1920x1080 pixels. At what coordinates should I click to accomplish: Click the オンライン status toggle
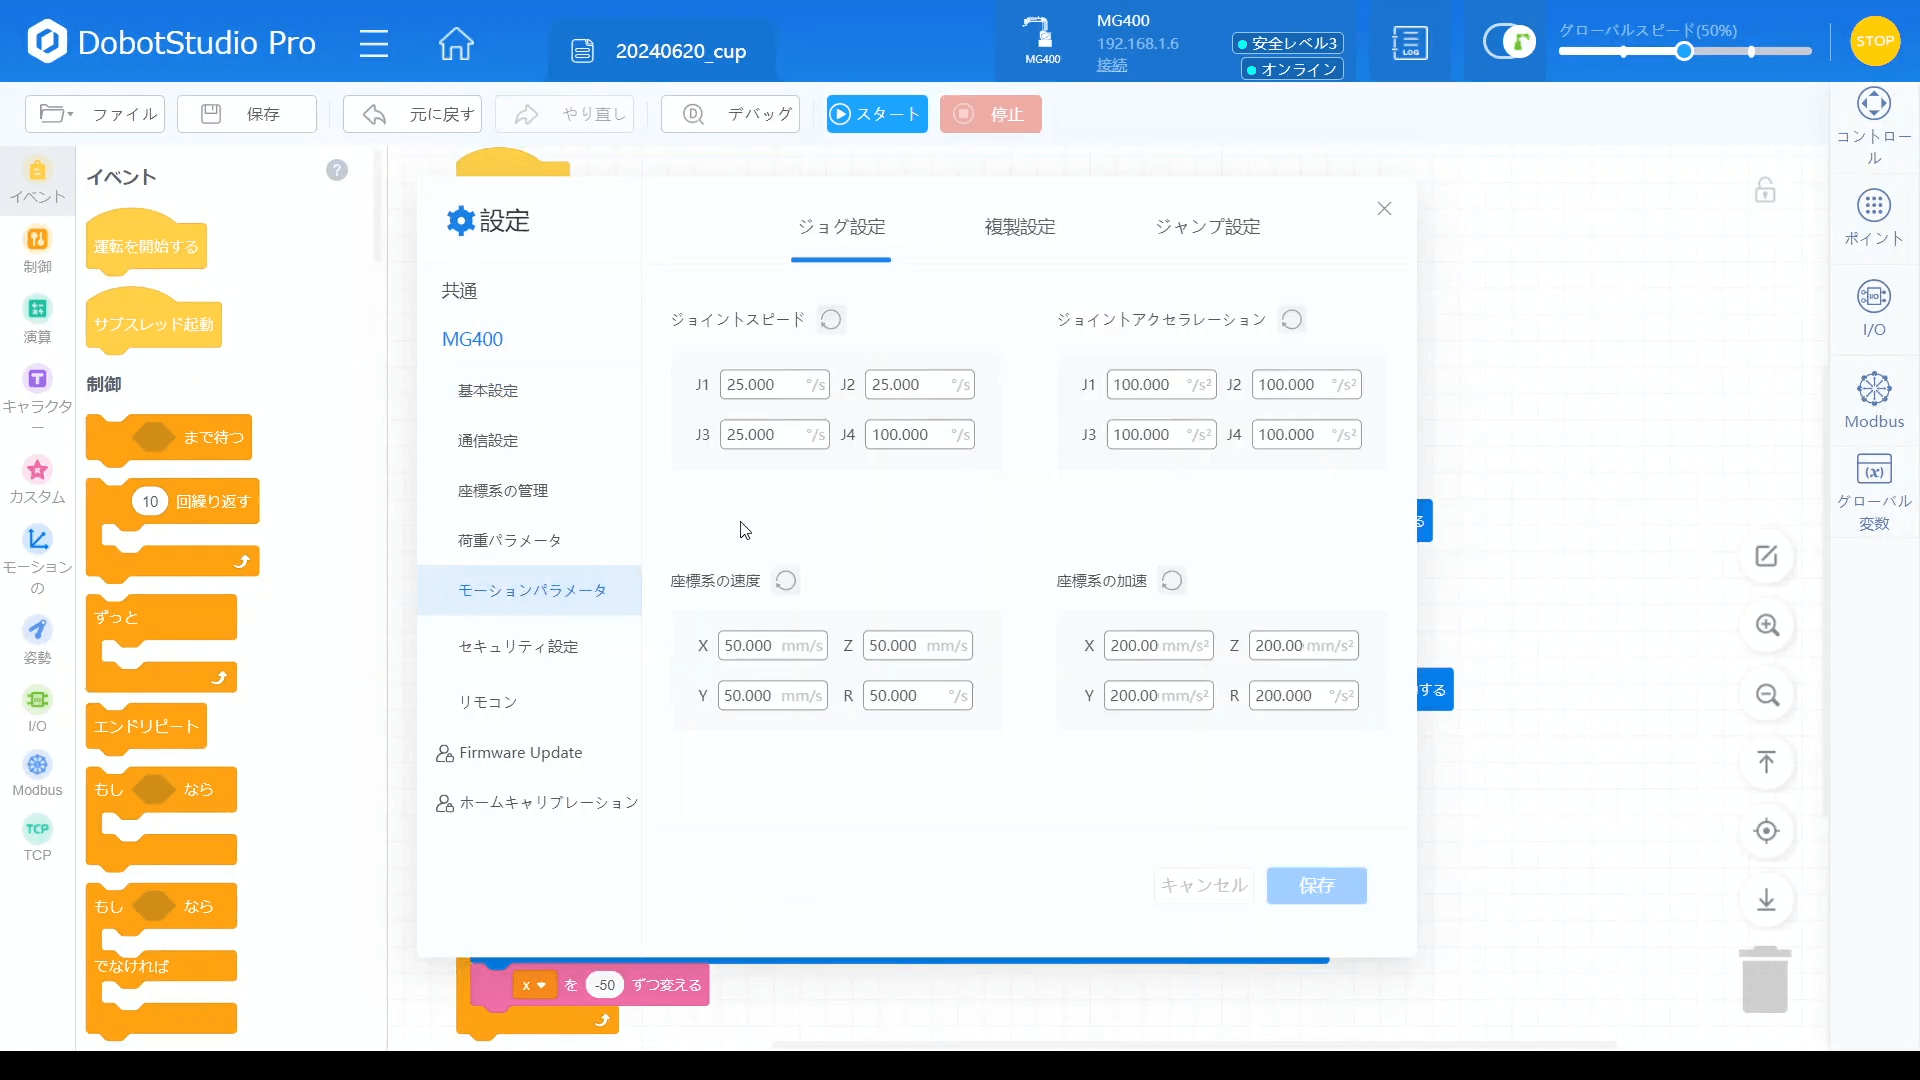pos(1291,69)
